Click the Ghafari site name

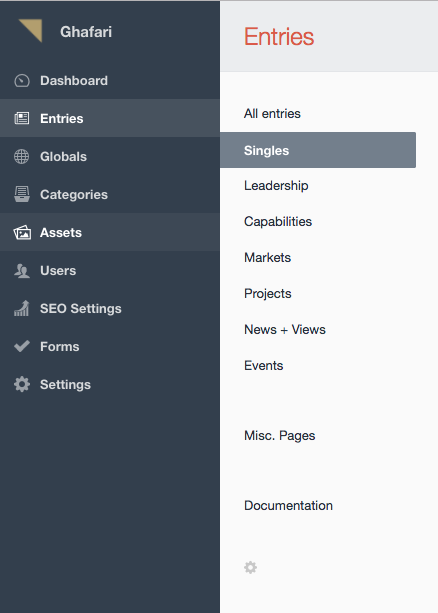click(86, 32)
